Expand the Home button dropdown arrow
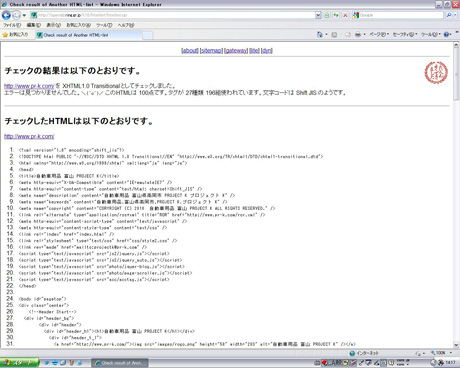This screenshot has height=368, width=460. coord(326,34)
